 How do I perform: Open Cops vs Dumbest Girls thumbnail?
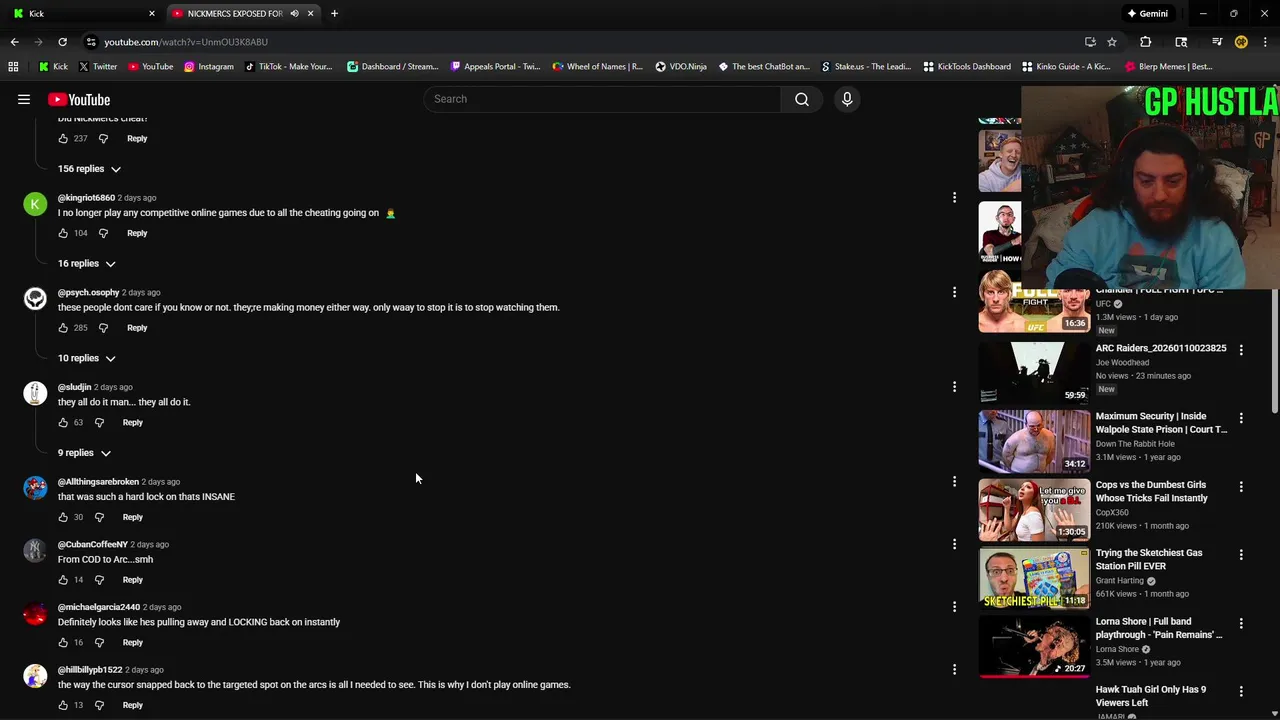(x=1034, y=509)
